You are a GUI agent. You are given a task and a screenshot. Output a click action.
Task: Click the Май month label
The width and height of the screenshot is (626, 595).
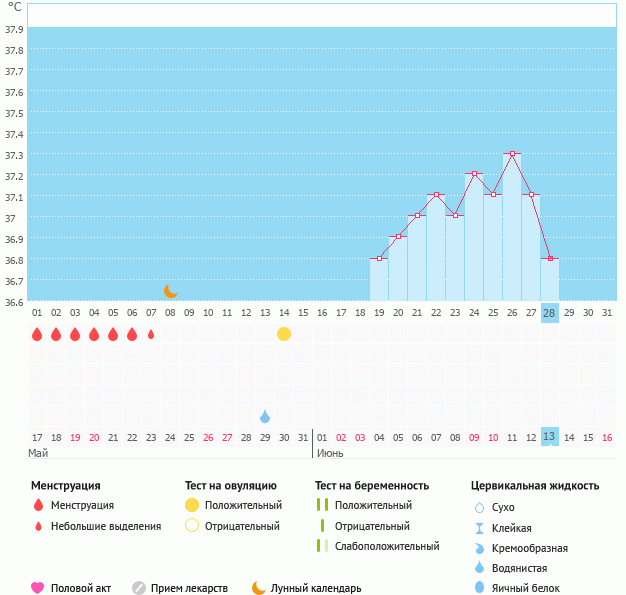click(38, 453)
